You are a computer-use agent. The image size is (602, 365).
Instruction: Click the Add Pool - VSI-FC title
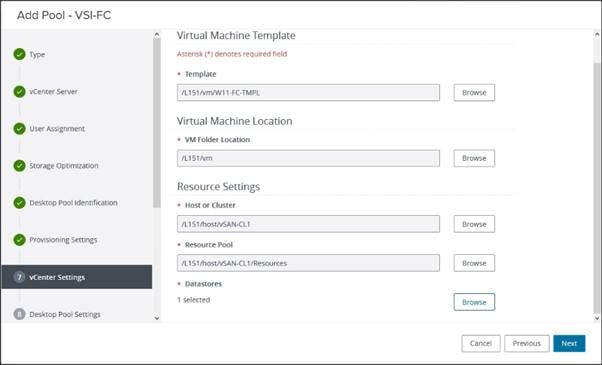[64, 15]
